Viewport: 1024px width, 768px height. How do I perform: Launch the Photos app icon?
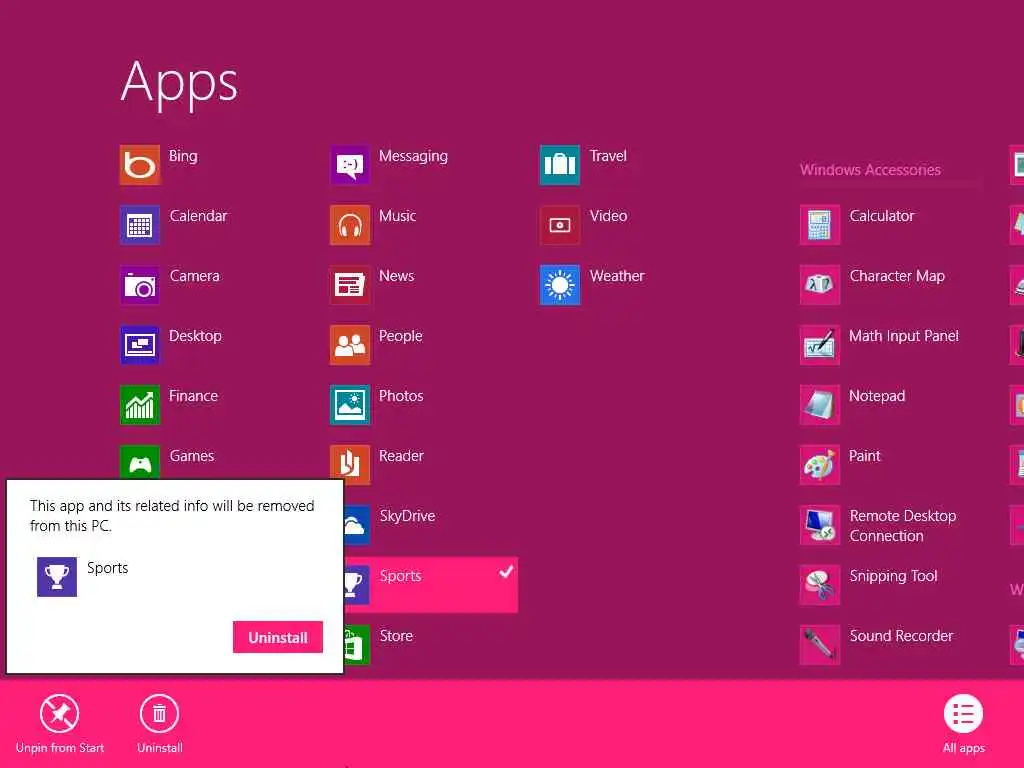[350, 405]
